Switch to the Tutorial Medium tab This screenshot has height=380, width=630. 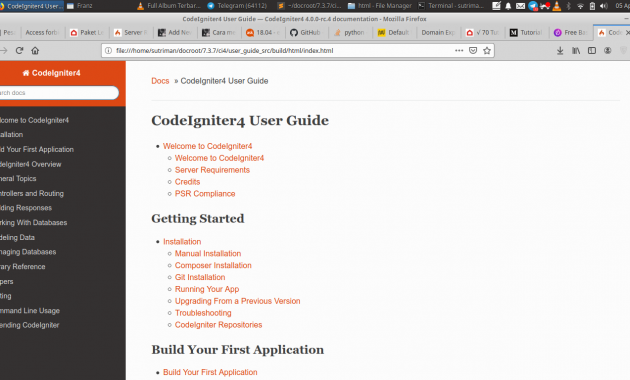click(x=526, y=33)
